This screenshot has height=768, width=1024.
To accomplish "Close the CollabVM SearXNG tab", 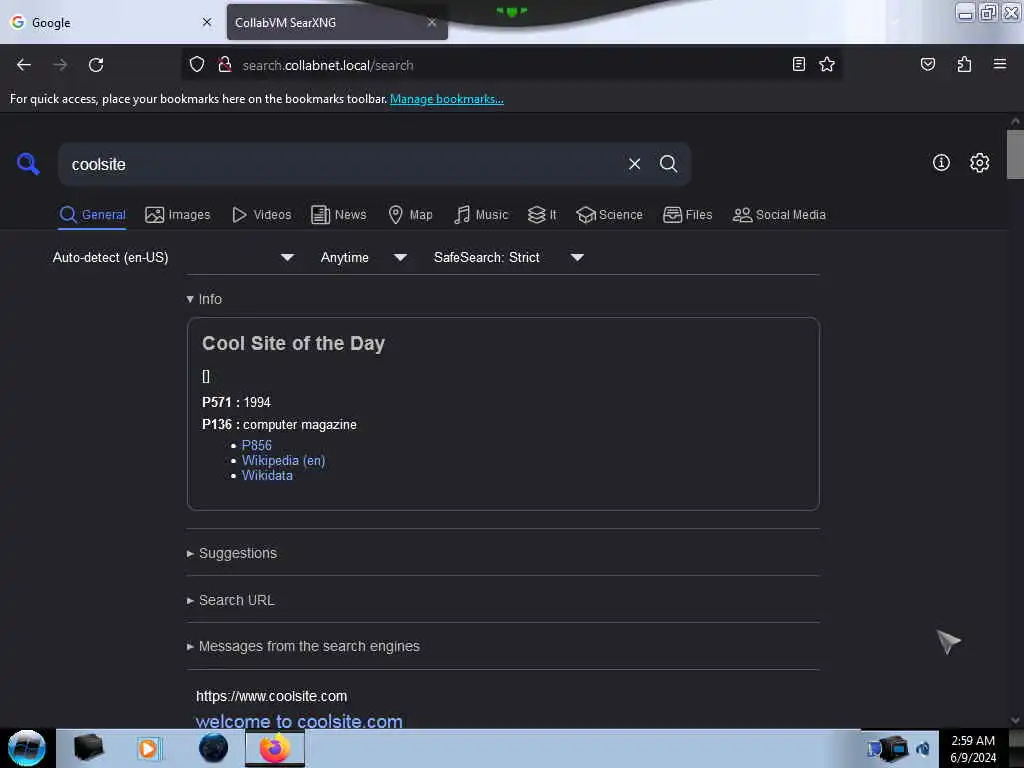I will pyautogui.click(x=432, y=22).
